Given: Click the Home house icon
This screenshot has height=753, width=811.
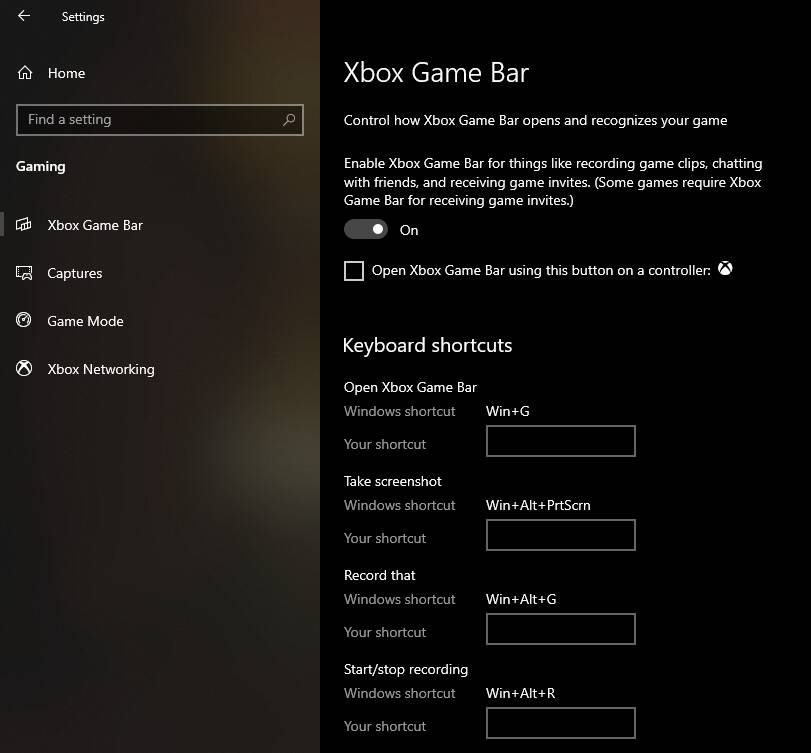Looking at the screenshot, I should click(x=25, y=73).
